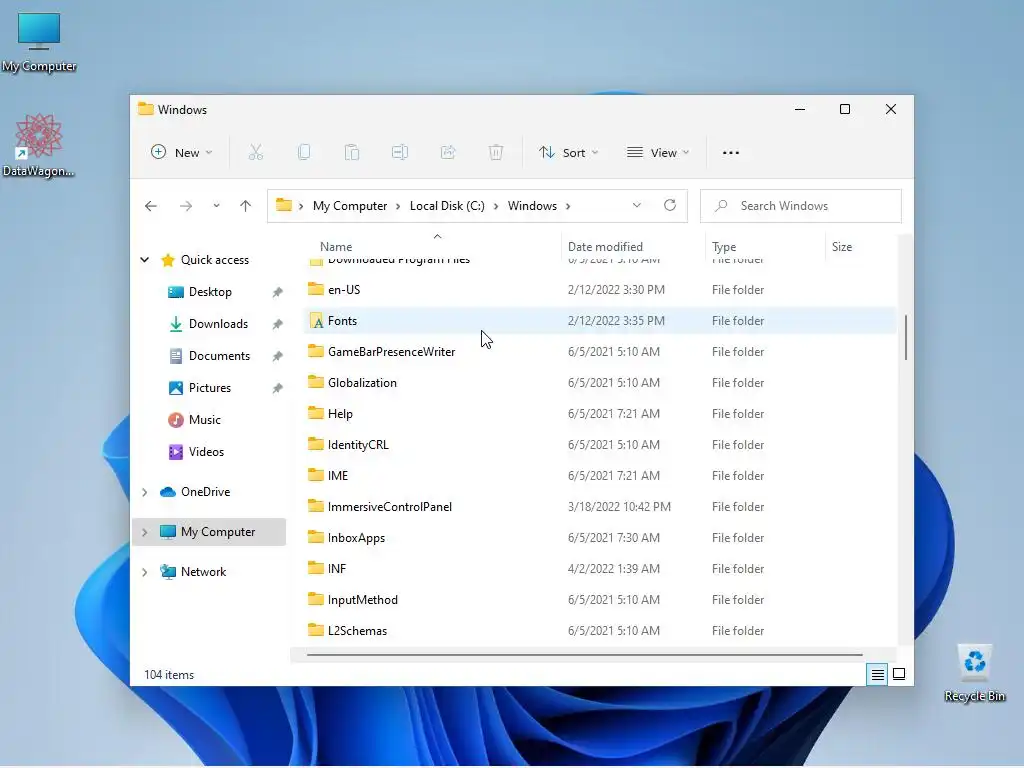Image resolution: width=1024 pixels, height=768 pixels.
Task: Click the Cut scissors icon
Action: click(x=255, y=152)
